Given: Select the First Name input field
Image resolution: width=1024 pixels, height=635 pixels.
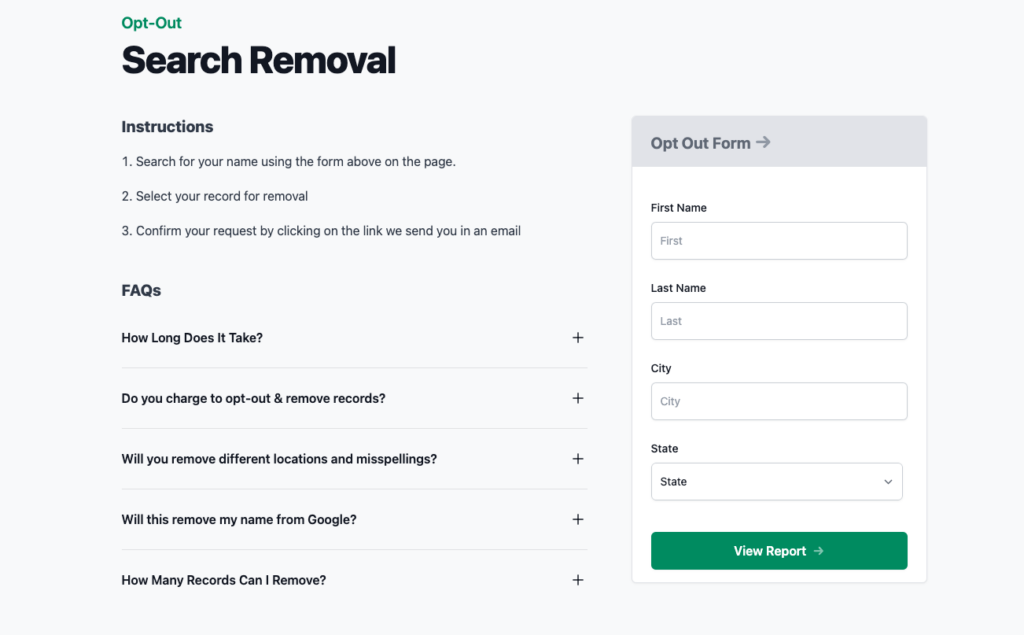Looking at the screenshot, I should (779, 240).
